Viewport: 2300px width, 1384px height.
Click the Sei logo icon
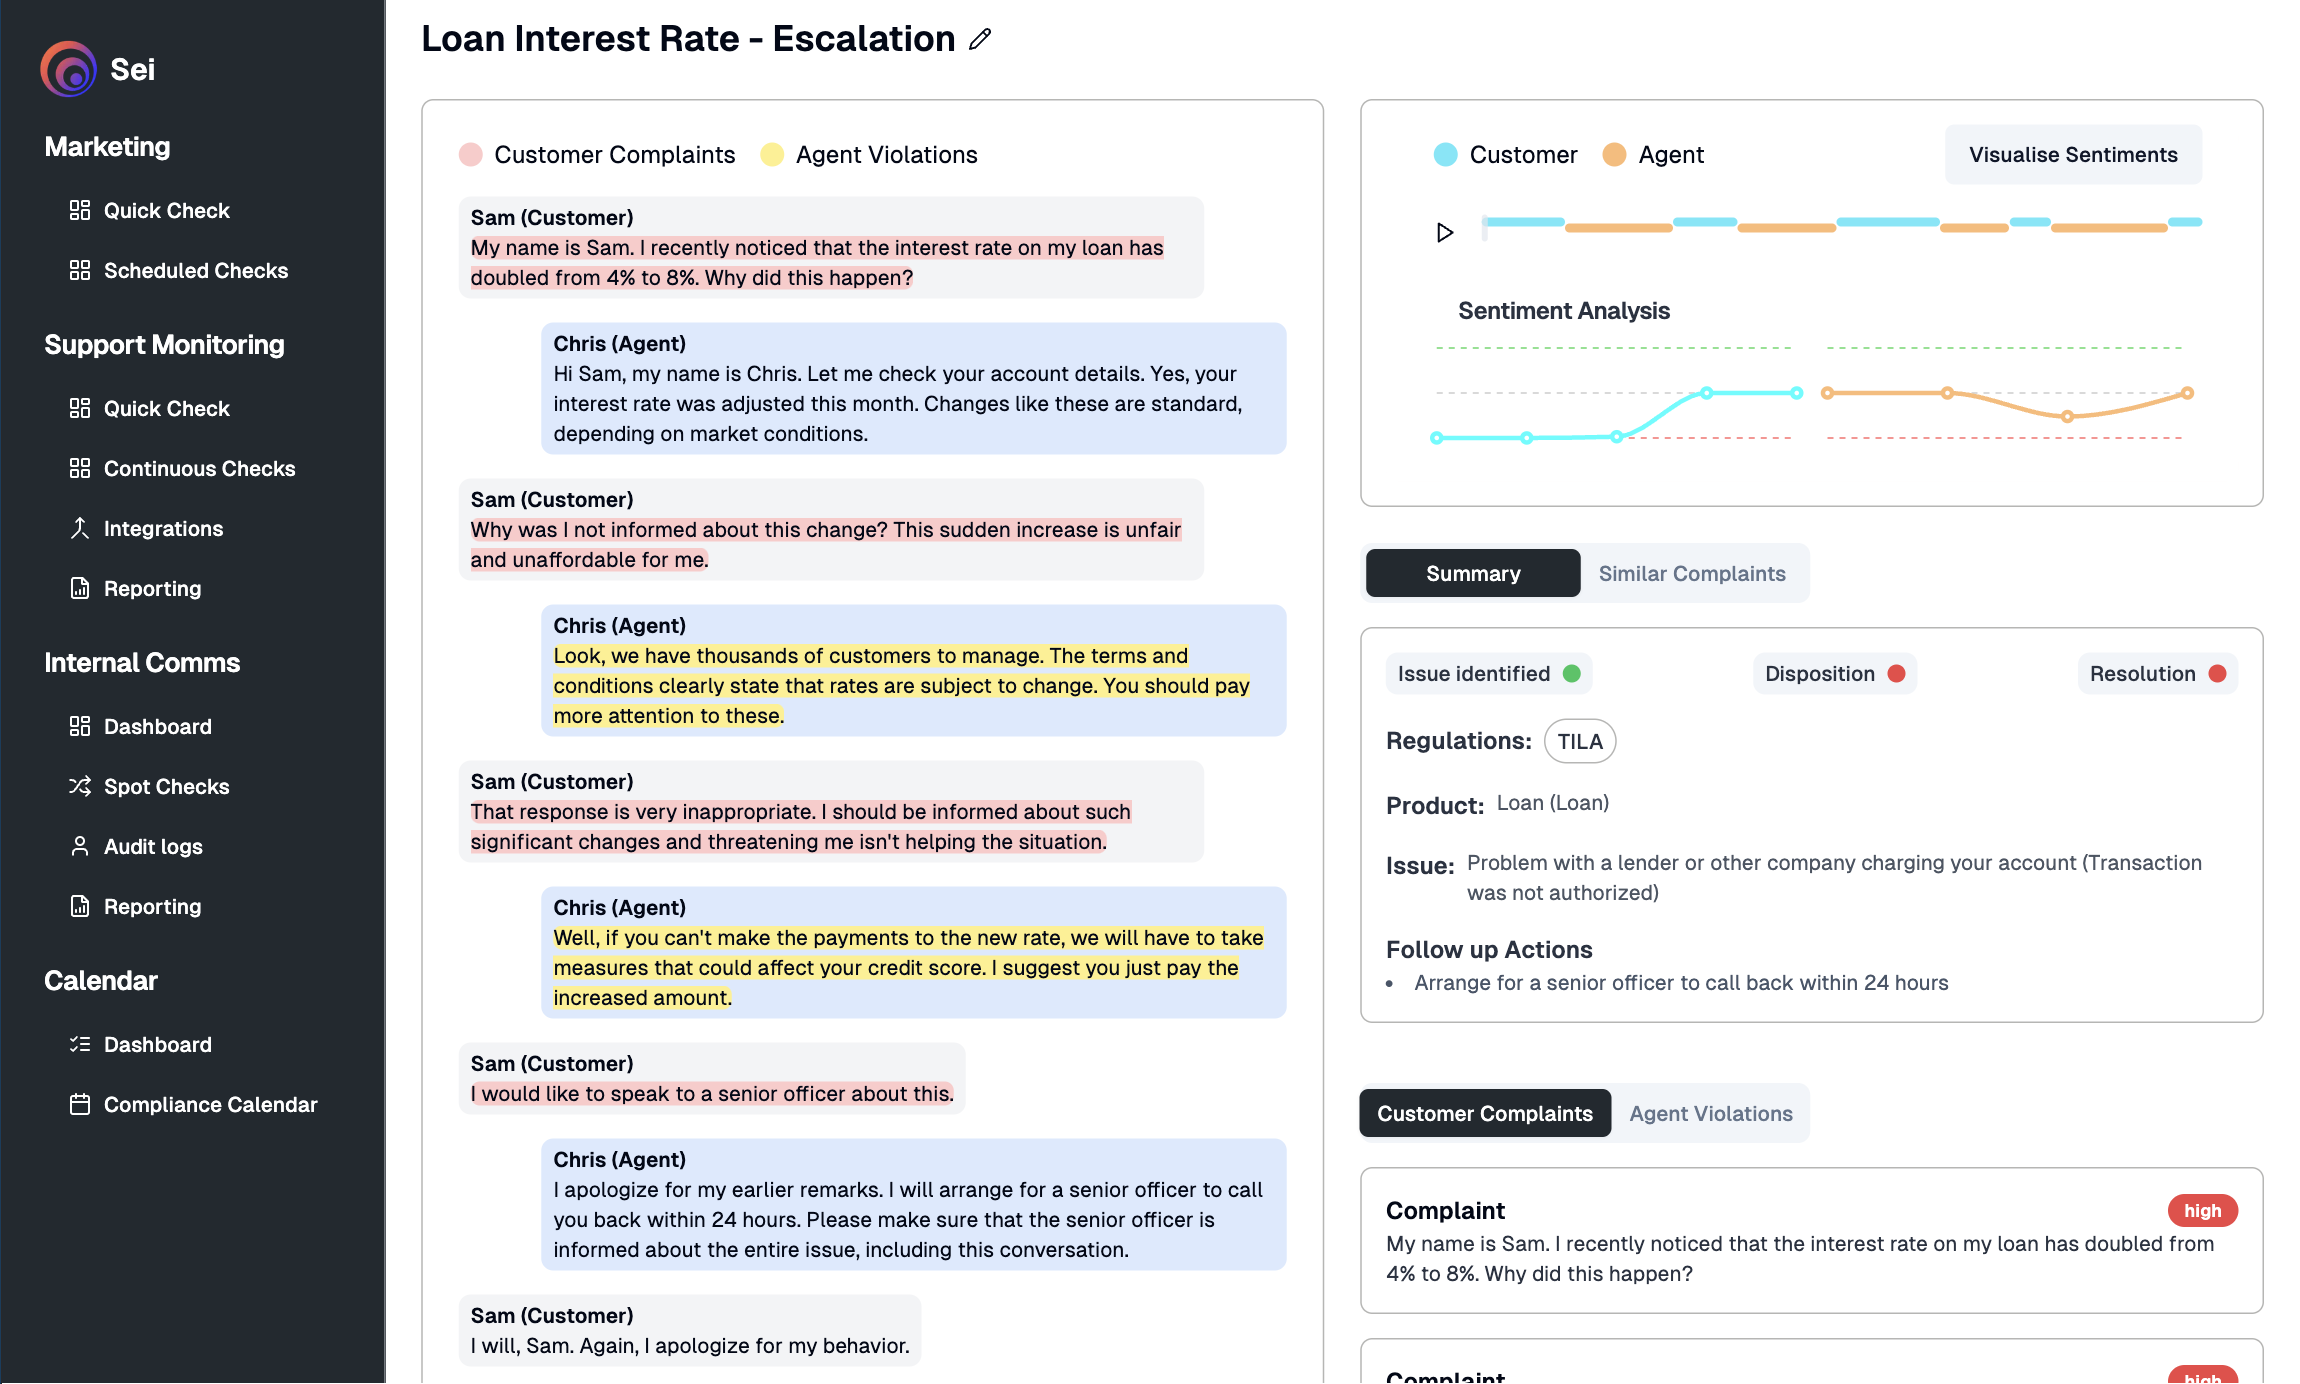pos(68,69)
